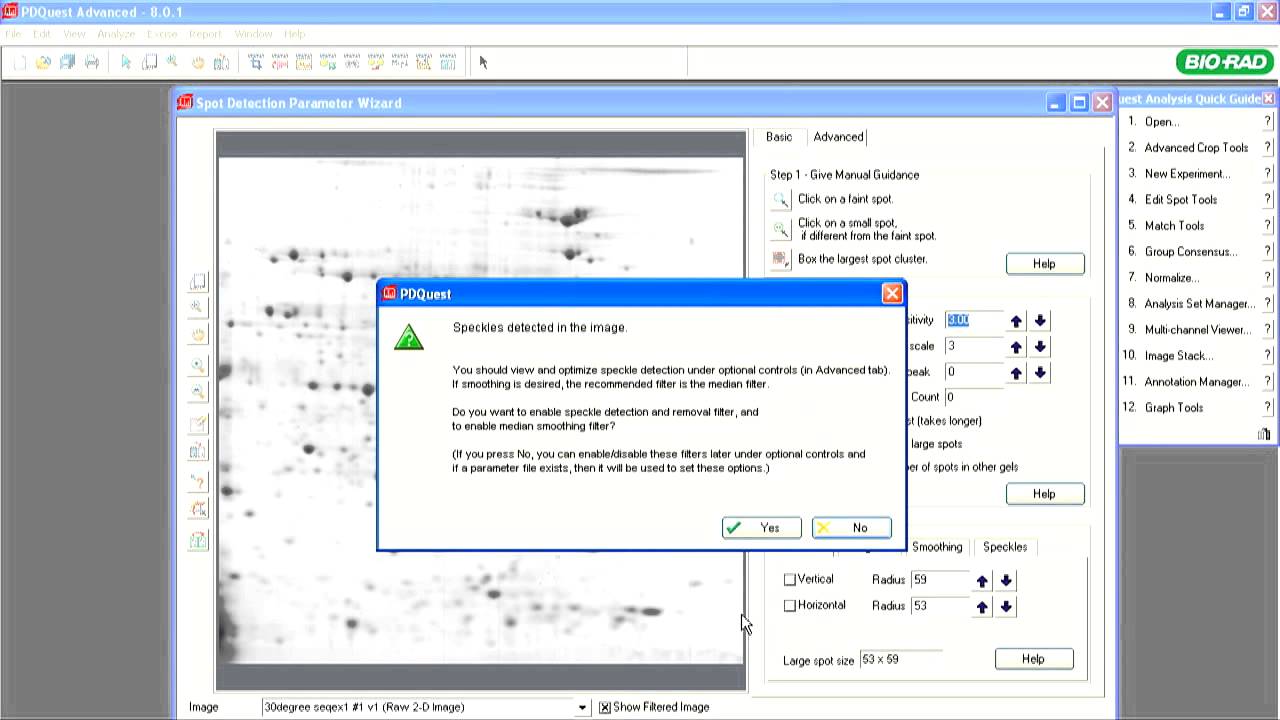
Task: Switch to the Basic tab
Action: pos(779,137)
